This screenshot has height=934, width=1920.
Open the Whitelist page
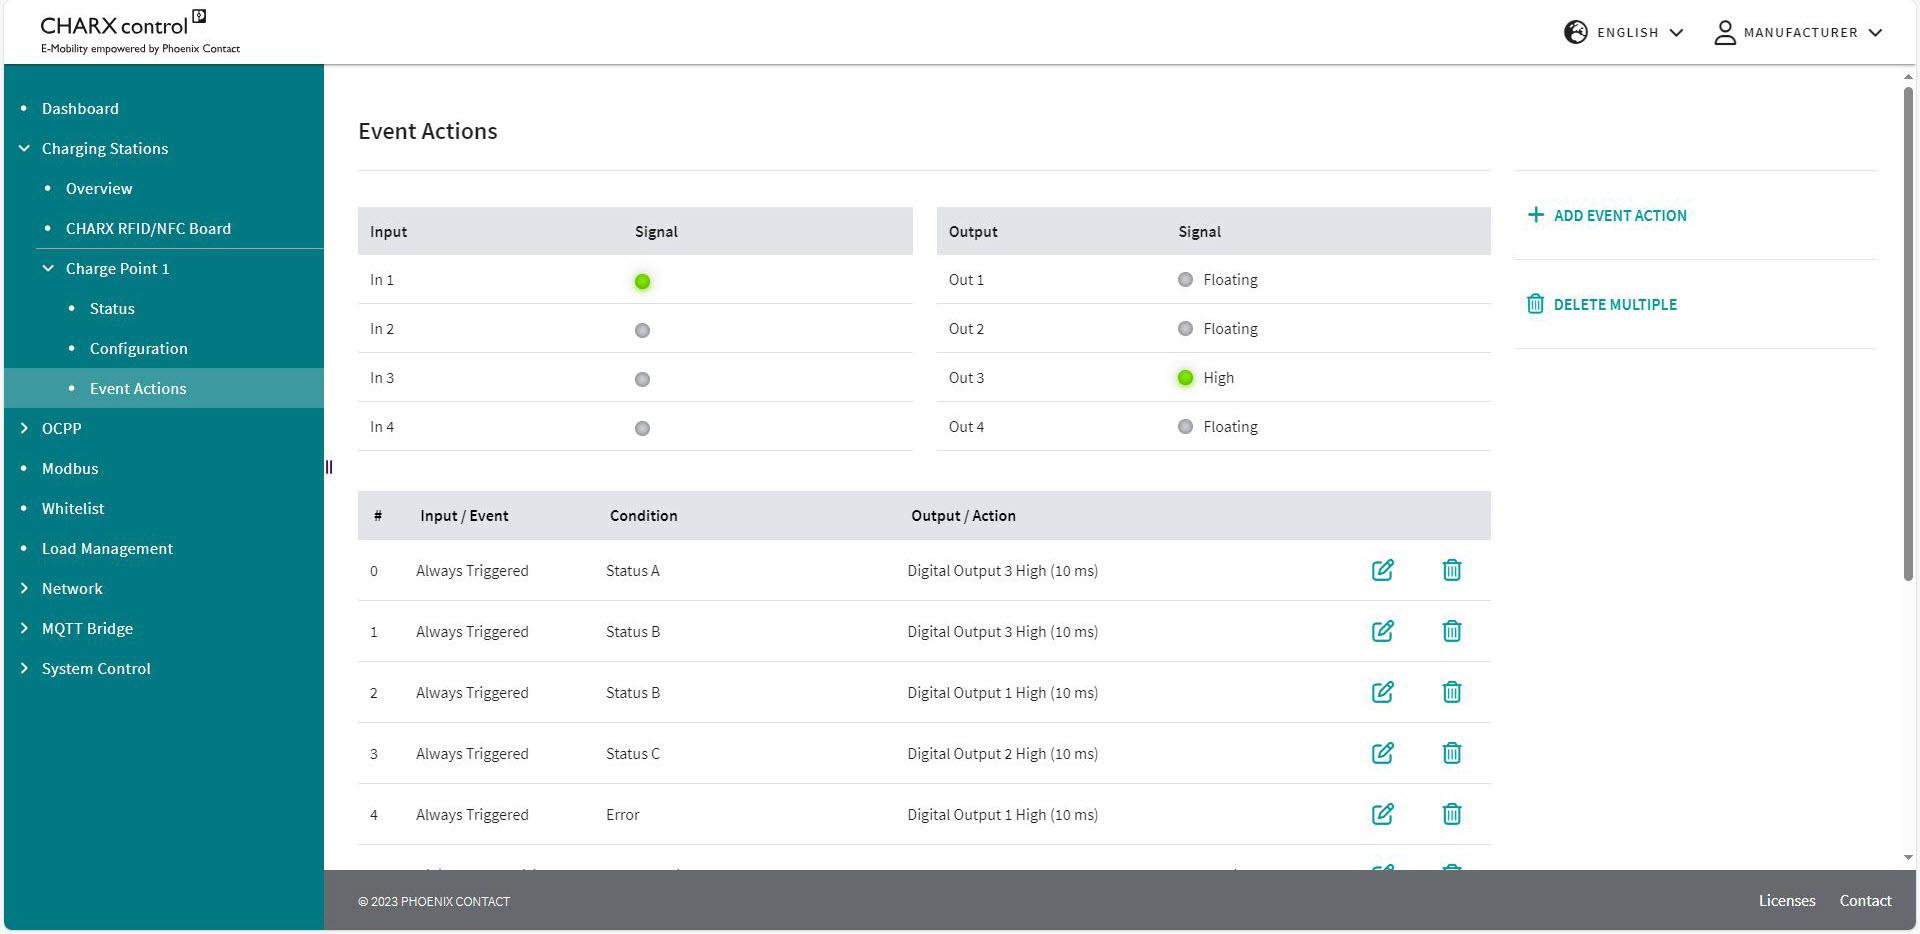(73, 508)
